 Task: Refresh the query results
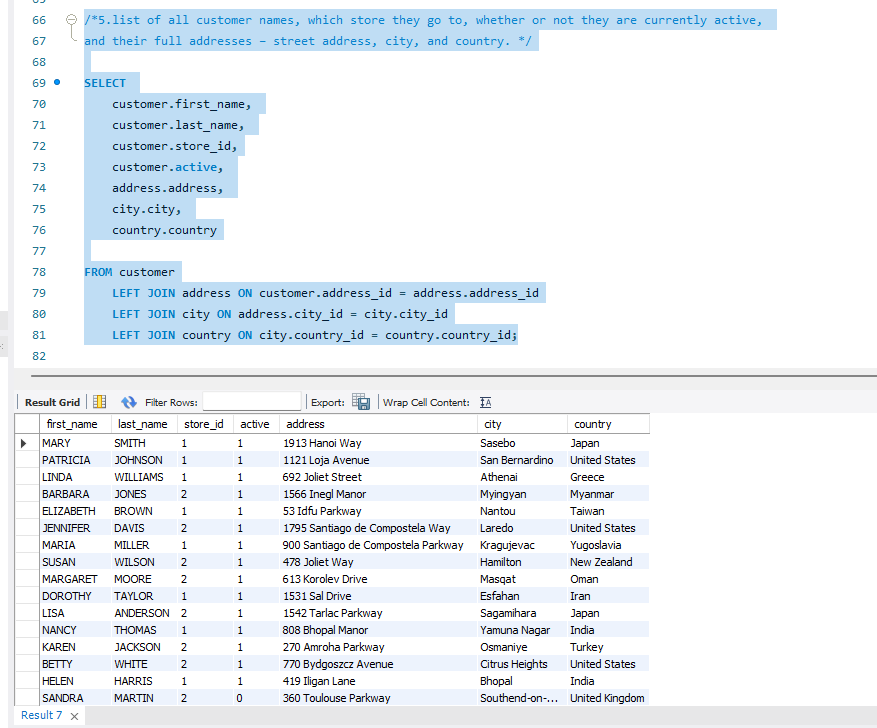[129, 402]
